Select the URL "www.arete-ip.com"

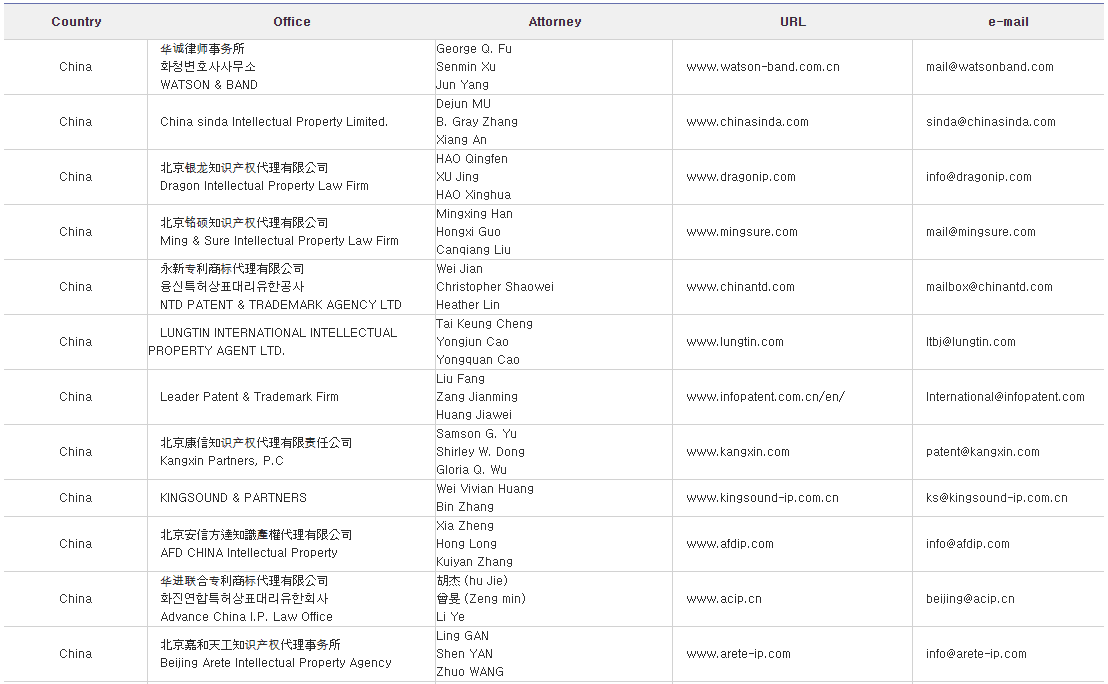[x=738, y=655]
